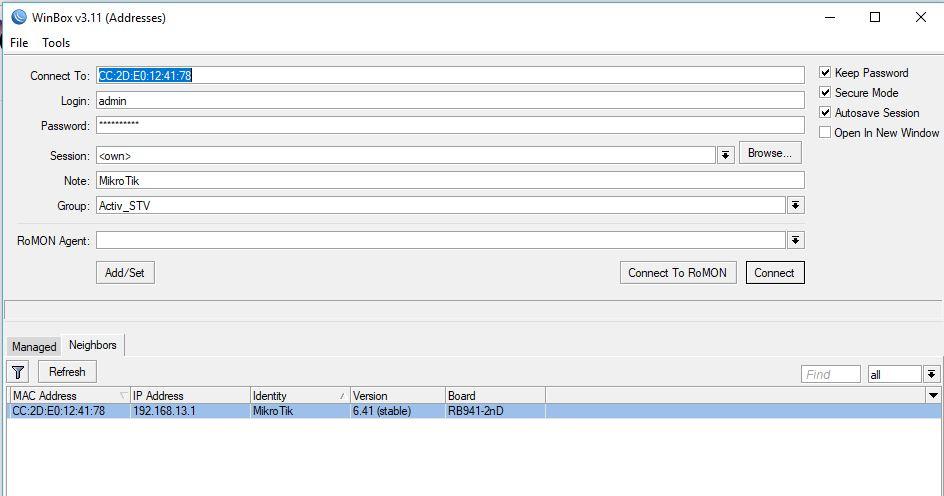Click version cell 6.41 (stable)
Screen dimensions: 944x496
(x=382, y=411)
